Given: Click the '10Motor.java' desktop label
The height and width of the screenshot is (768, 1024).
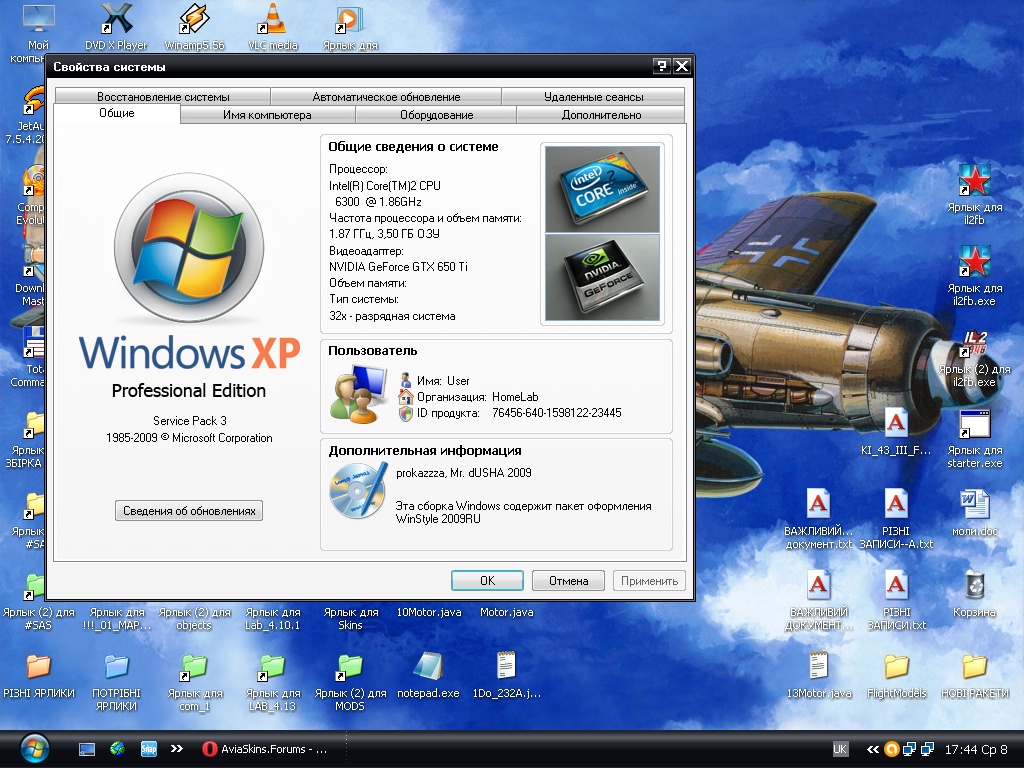Looking at the screenshot, I should click(428, 612).
